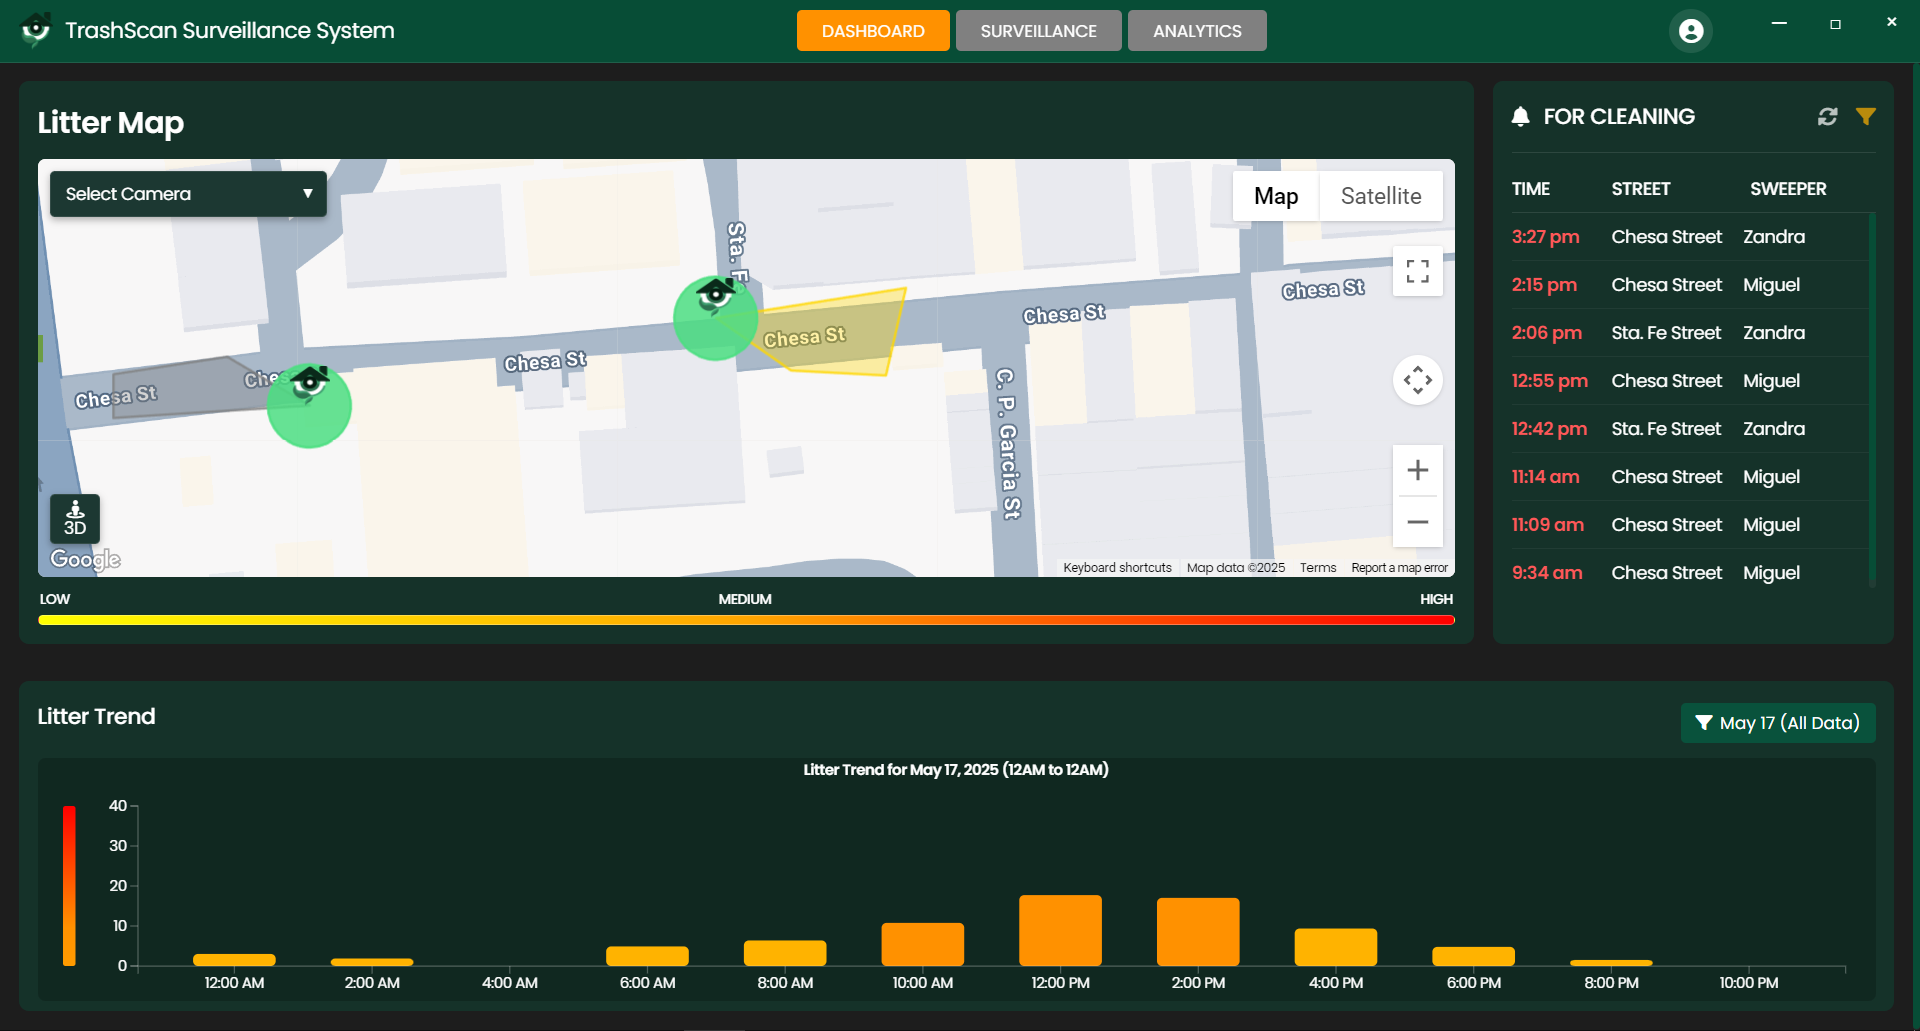The width and height of the screenshot is (1920, 1031).
Task: Enter fullscreen mode on the map
Action: pos(1417,271)
